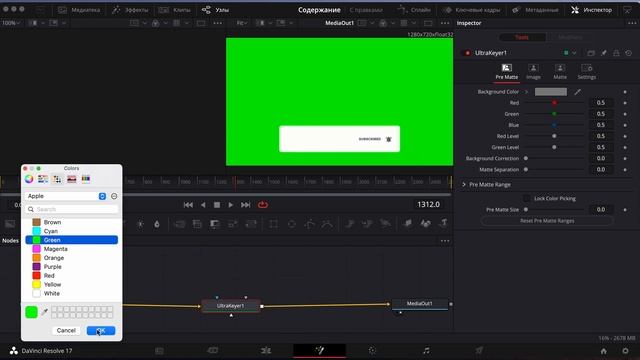Click the stop playback button
The height and width of the screenshot is (360, 640).
[217, 205]
